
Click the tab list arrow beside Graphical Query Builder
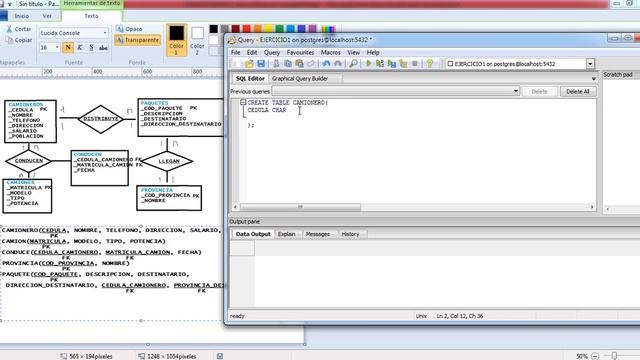[593, 78]
